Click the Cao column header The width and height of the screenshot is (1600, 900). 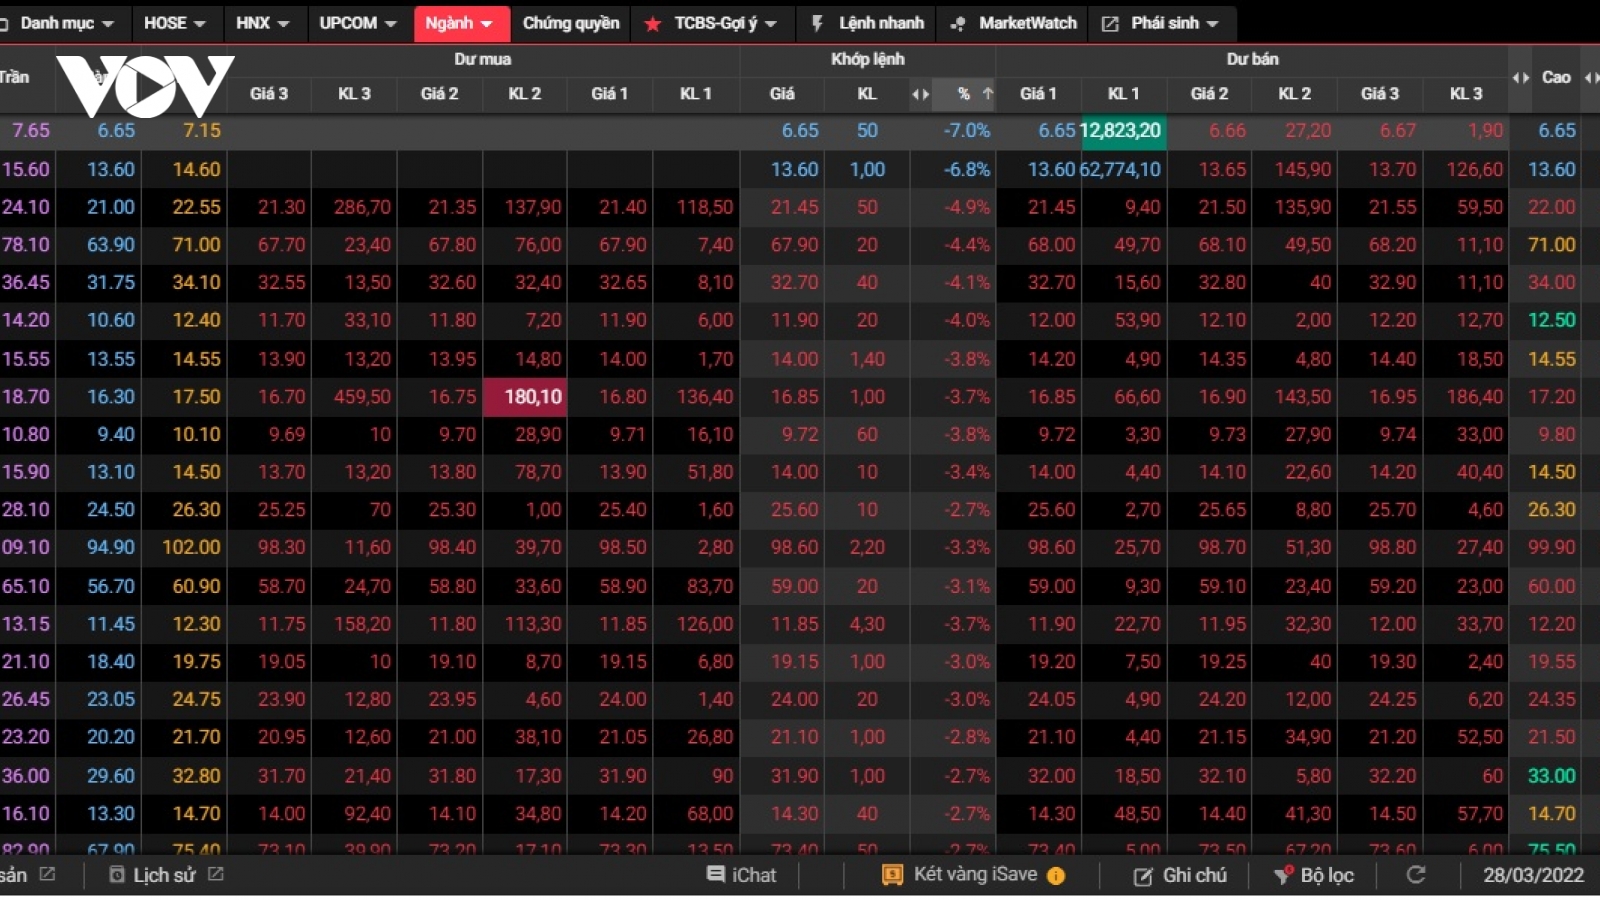pos(1556,77)
